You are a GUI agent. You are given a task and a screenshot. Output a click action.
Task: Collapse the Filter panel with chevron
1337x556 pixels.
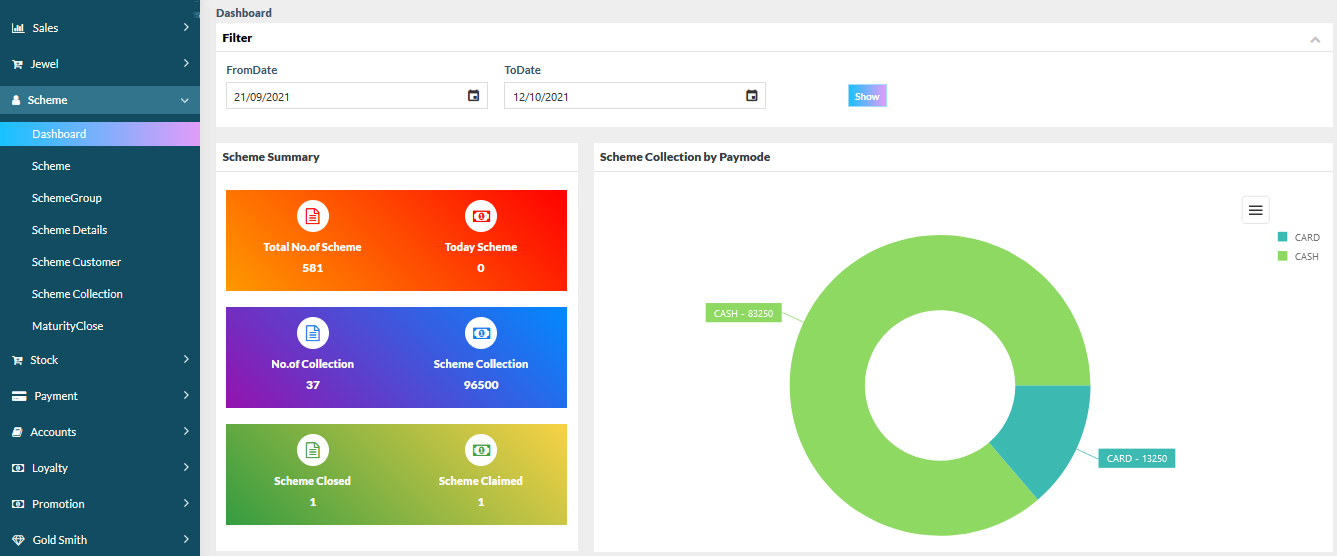[x=1315, y=40]
